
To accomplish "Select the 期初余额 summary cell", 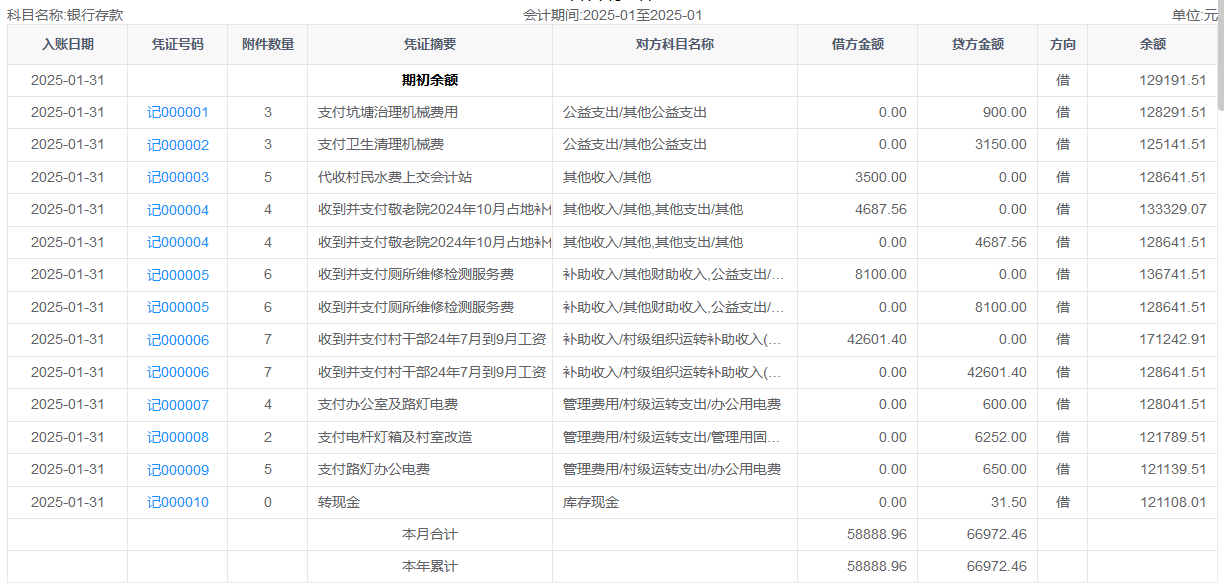I will point(430,80).
